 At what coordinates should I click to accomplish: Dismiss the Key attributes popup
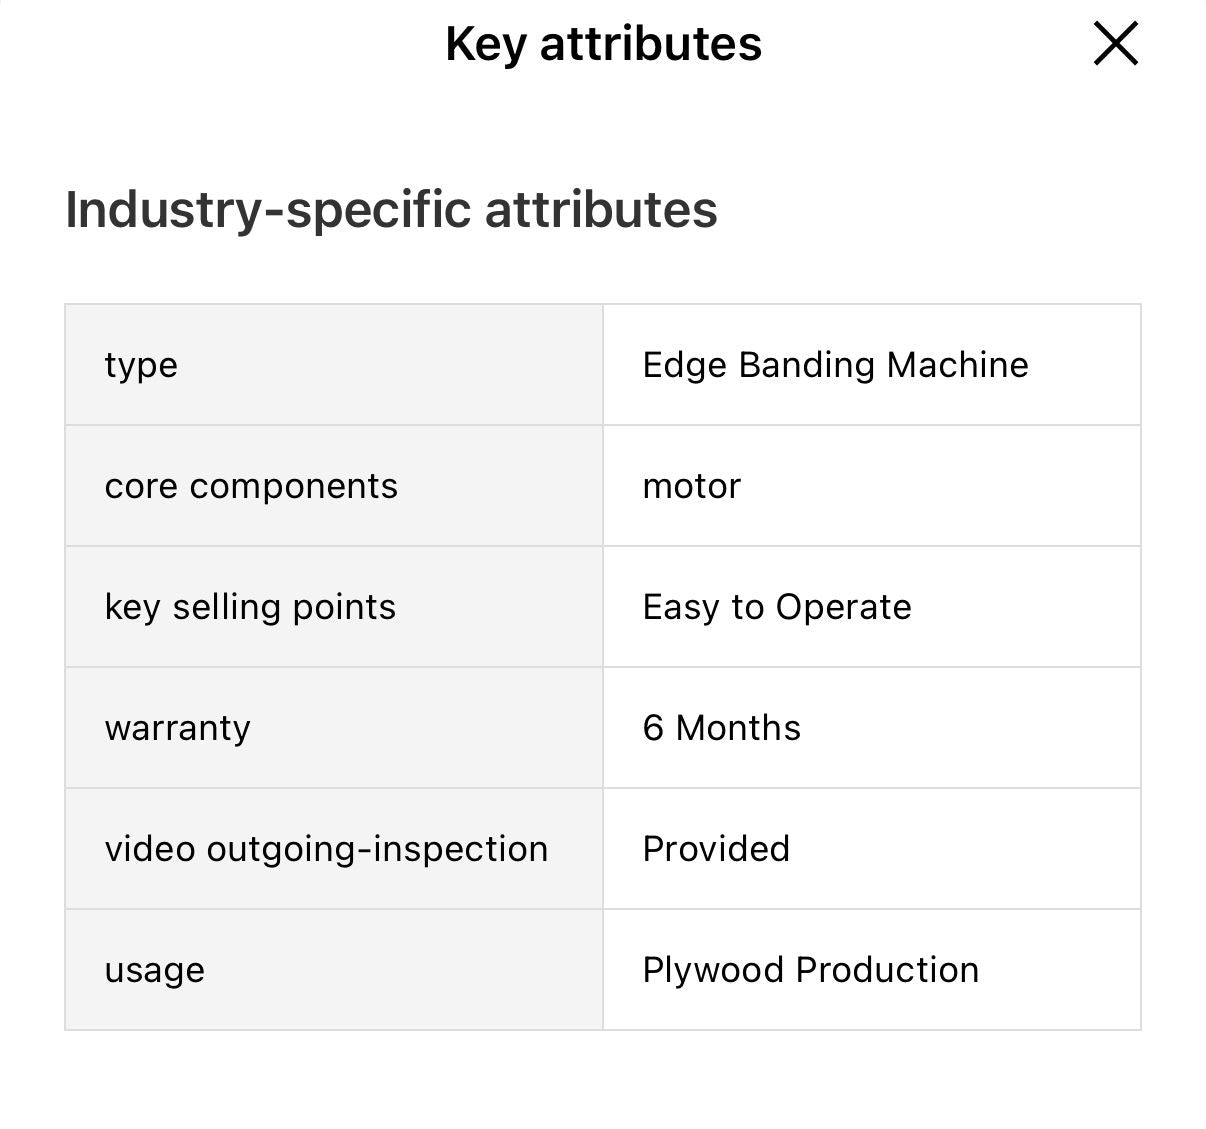coord(1115,43)
